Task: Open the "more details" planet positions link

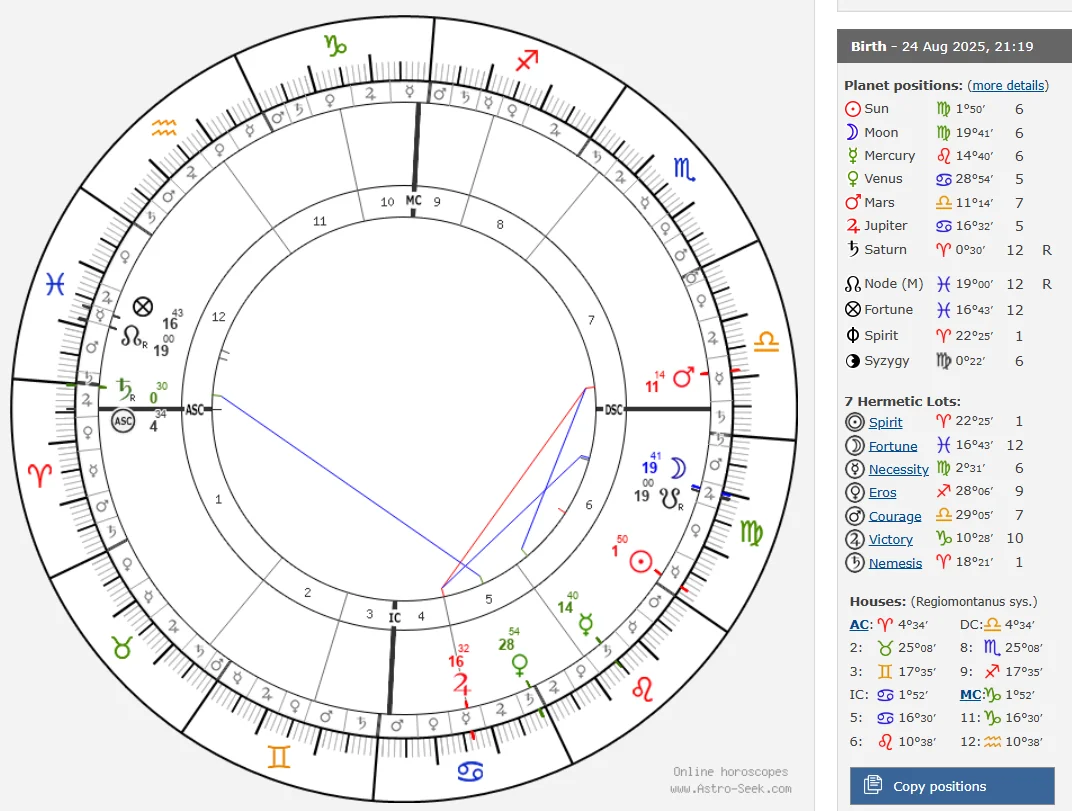Action: pyautogui.click(x=1008, y=85)
